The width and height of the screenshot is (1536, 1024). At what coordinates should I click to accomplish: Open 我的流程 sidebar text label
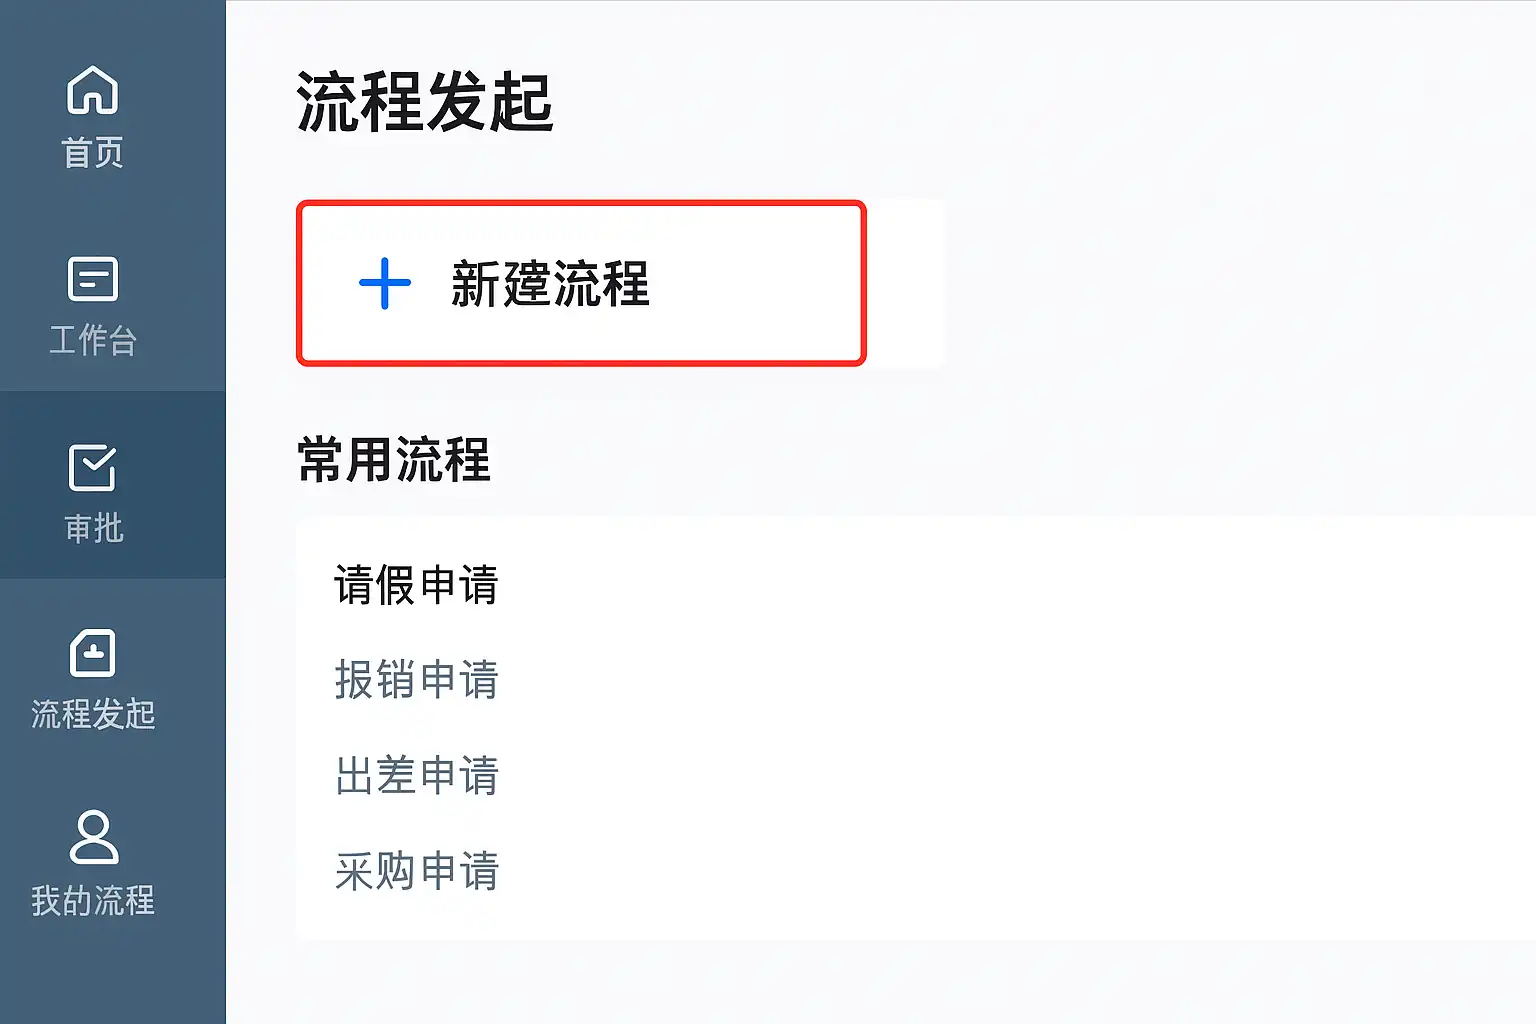93,901
